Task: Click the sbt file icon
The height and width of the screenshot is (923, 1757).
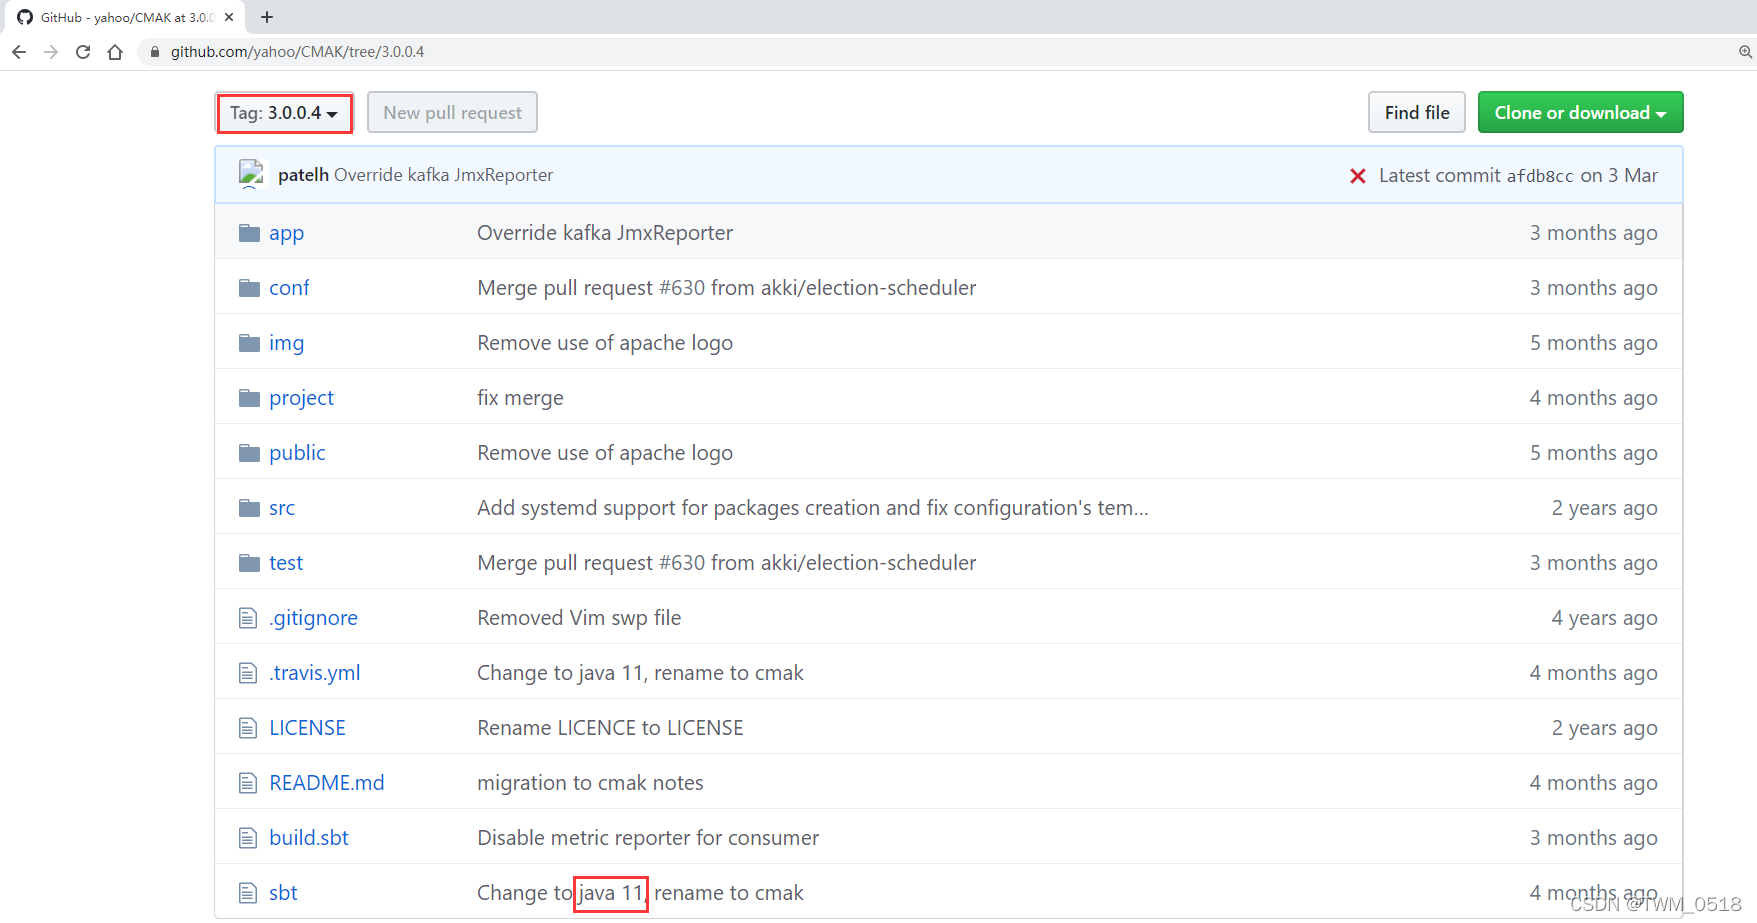Action: click(248, 893)
